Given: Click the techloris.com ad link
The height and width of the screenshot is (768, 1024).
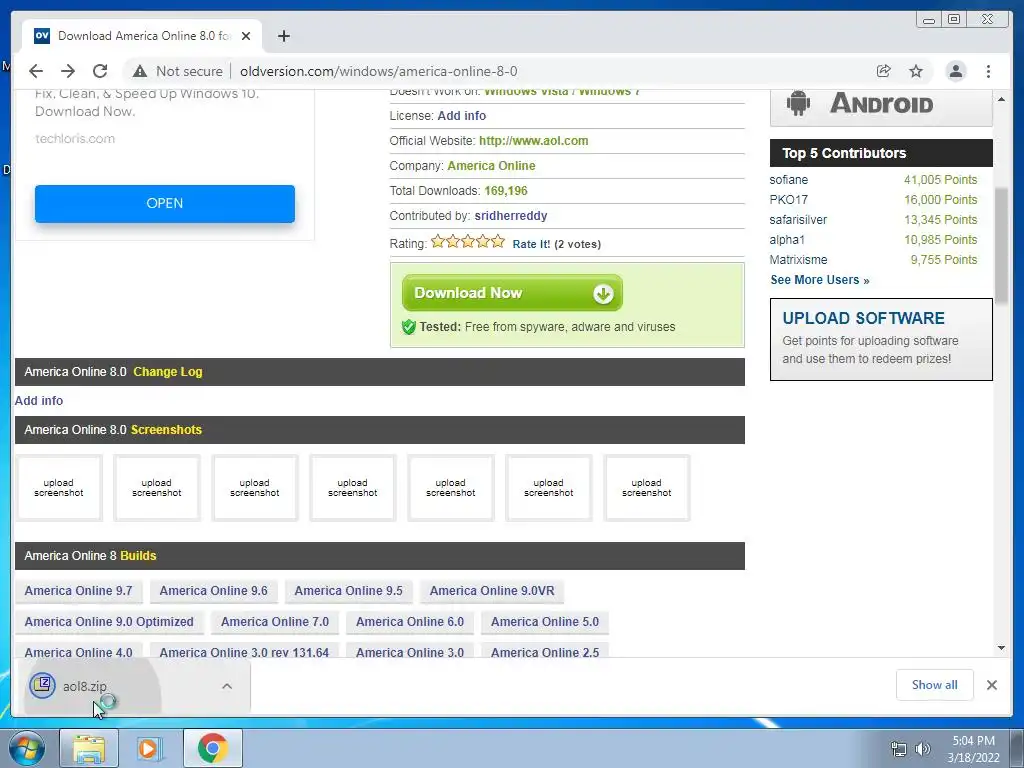Looking at the screenshot, I should point(75,138).
